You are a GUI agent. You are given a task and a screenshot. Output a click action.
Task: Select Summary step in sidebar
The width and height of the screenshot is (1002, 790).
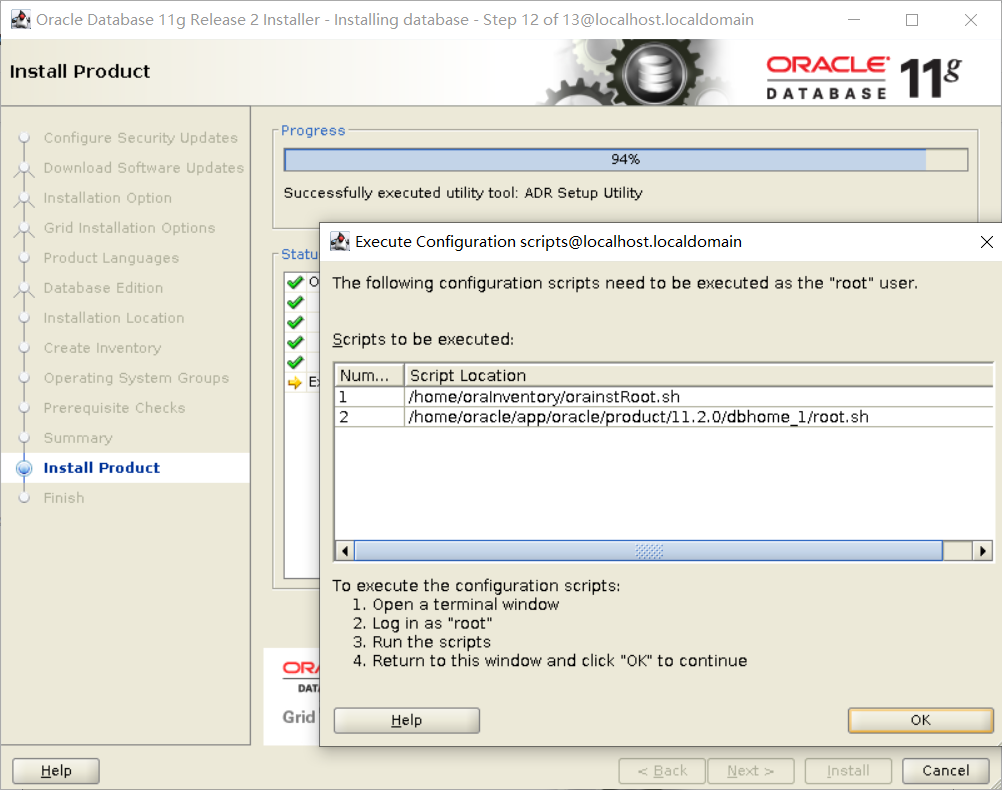pyautogui.click(x=78, y=438)
